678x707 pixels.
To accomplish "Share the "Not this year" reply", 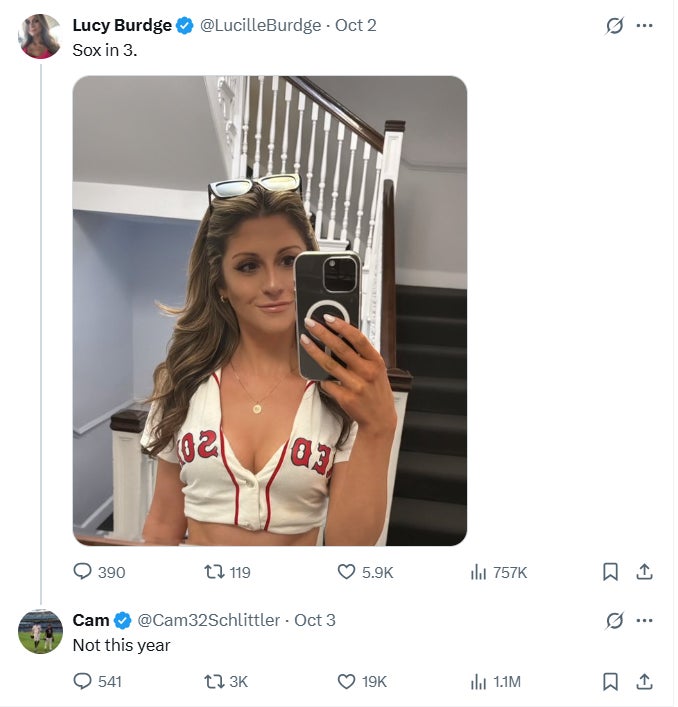I will click(645, 681).
